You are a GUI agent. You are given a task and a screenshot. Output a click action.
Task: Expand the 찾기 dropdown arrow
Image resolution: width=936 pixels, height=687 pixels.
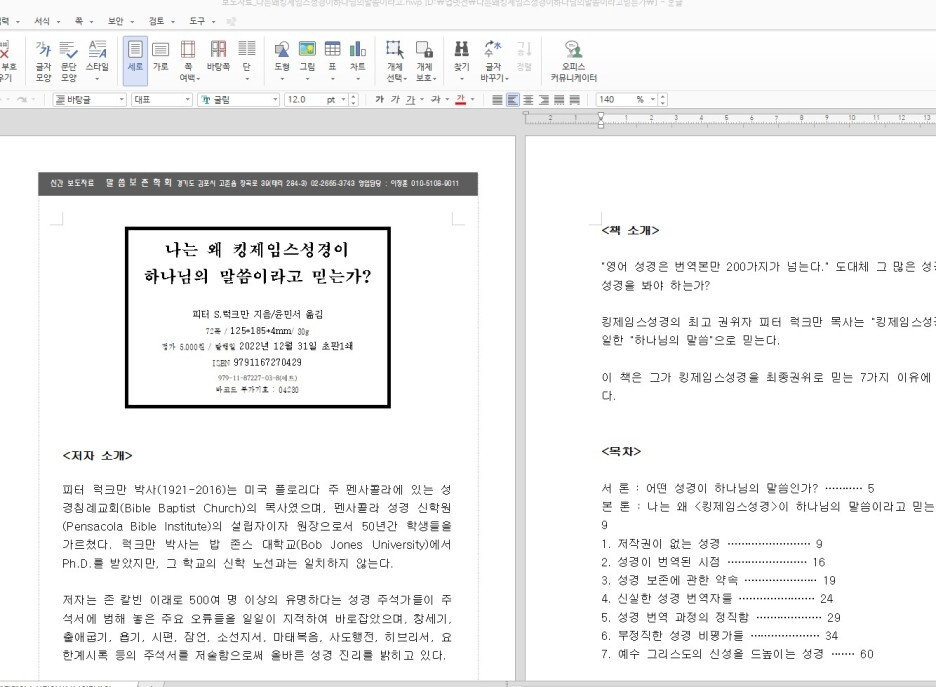coord(461,79)
